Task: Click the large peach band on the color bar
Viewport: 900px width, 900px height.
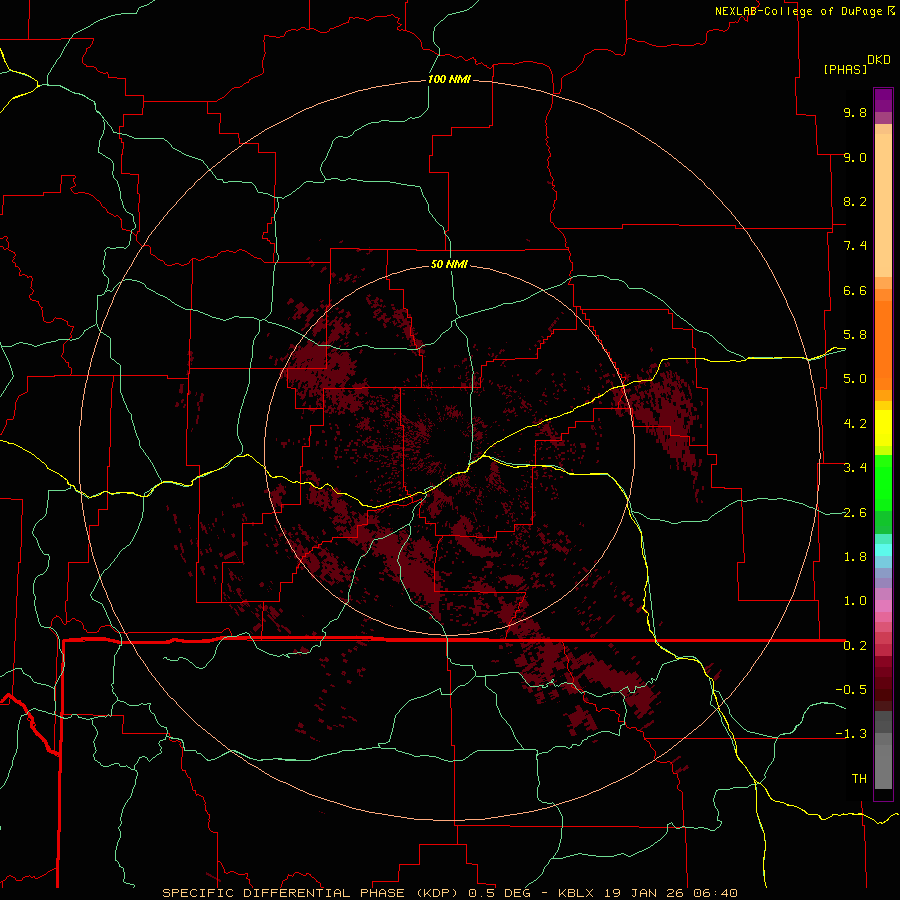Action: [x=883, y=205]
